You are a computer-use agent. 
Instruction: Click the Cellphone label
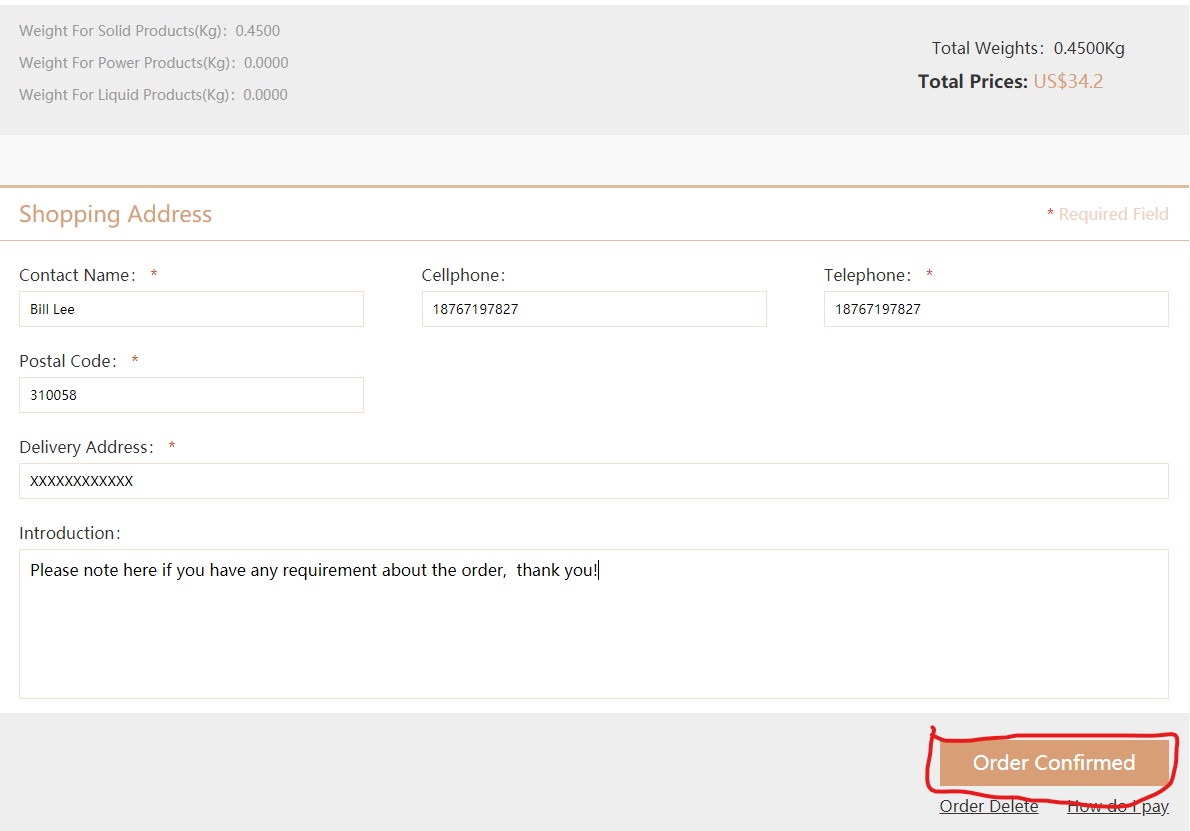point(464,275)
